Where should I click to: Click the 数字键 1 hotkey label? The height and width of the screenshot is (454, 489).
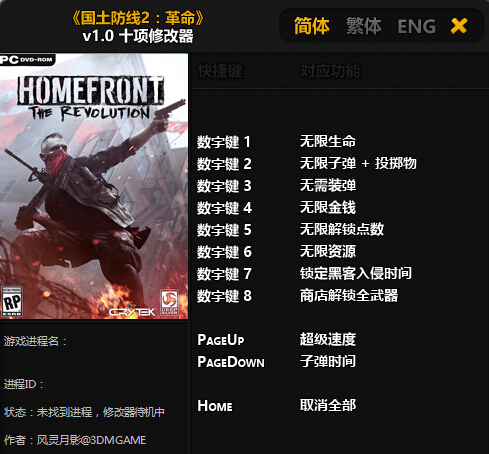[x=223, y=142]
